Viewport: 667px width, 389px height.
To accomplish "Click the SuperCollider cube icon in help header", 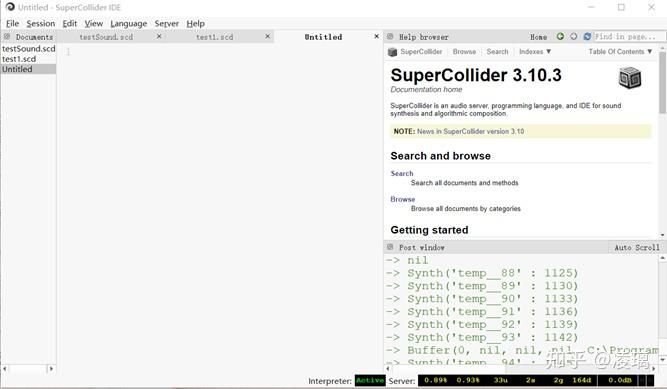I will (x=392, y=52).
